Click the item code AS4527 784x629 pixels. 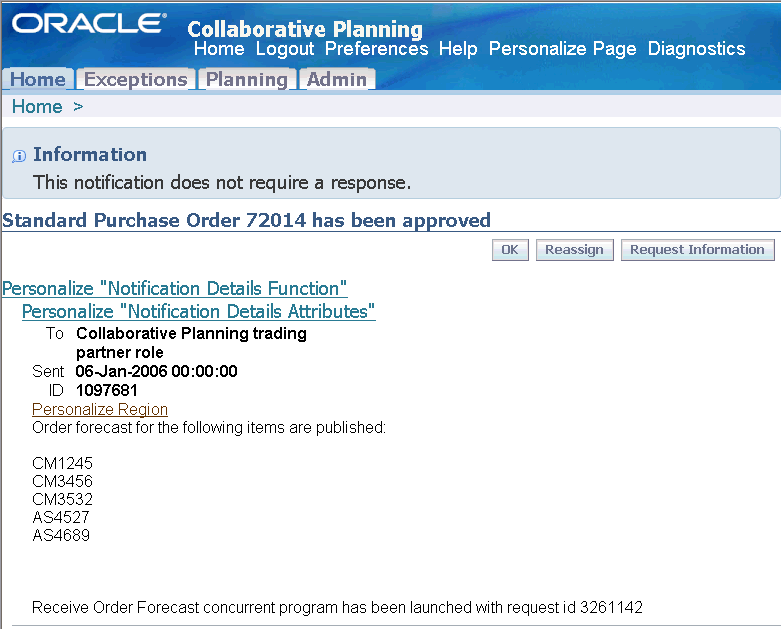(x=61, y=517)
